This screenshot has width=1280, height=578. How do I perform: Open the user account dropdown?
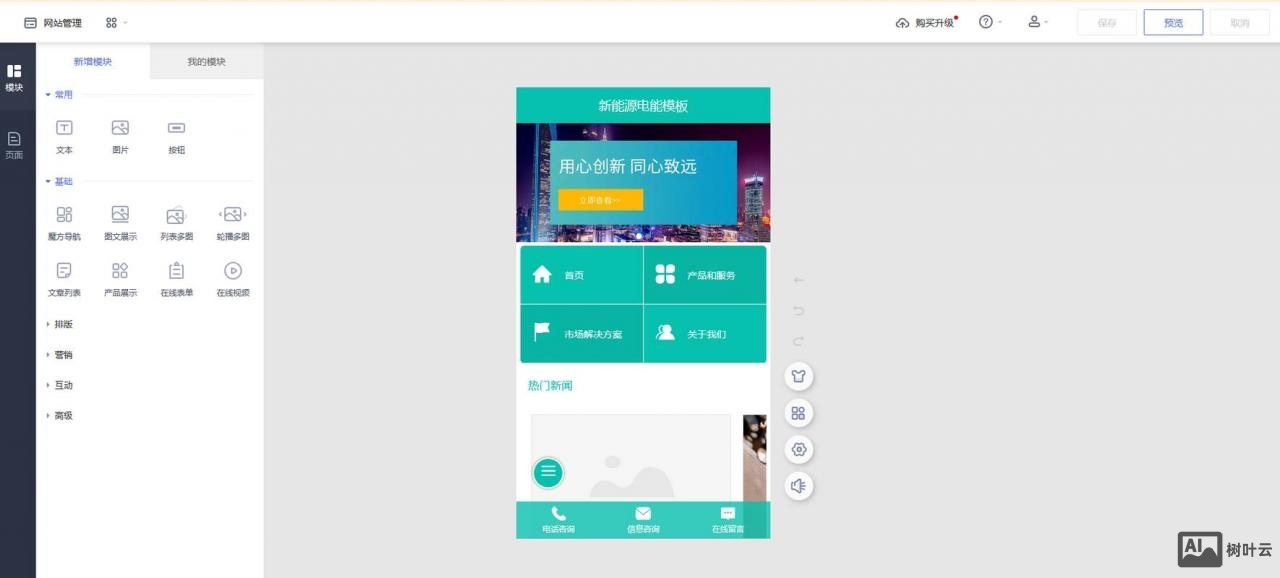(x=1037, y=22)
